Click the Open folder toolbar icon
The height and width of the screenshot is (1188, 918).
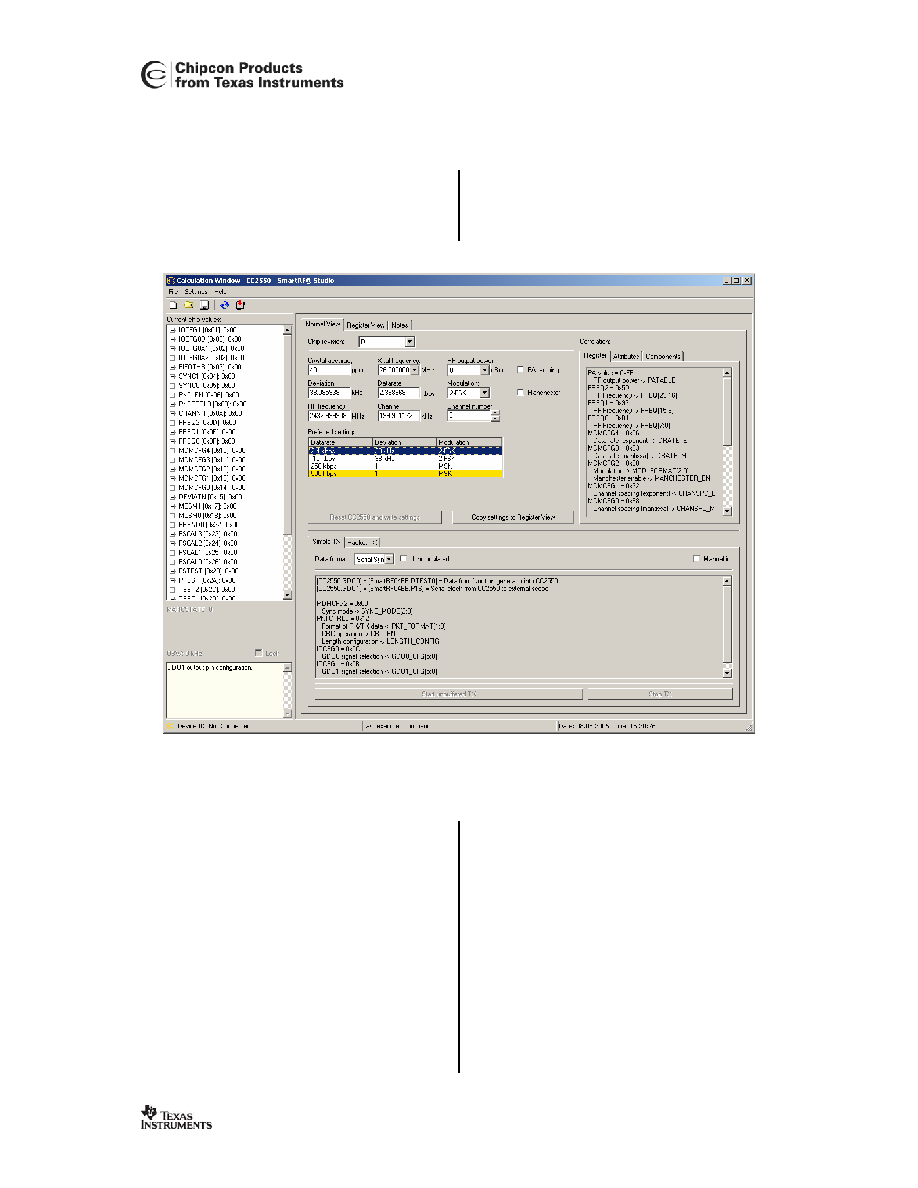[189, 305]
